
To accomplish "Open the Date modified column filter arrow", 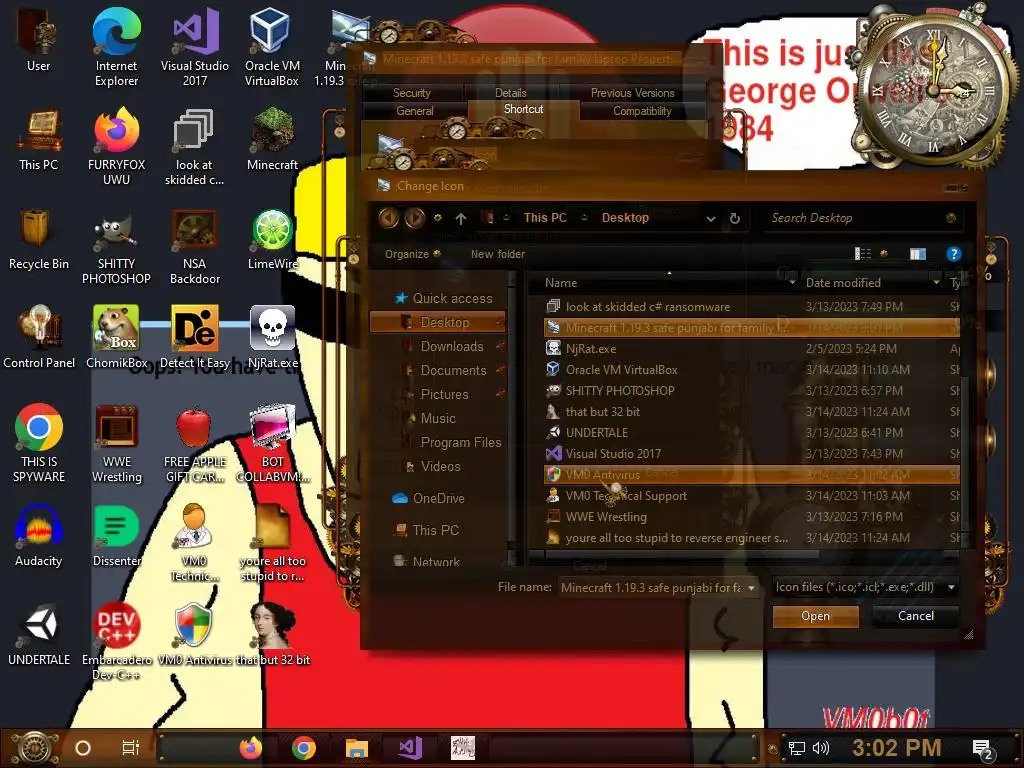I will click(936, 282).
